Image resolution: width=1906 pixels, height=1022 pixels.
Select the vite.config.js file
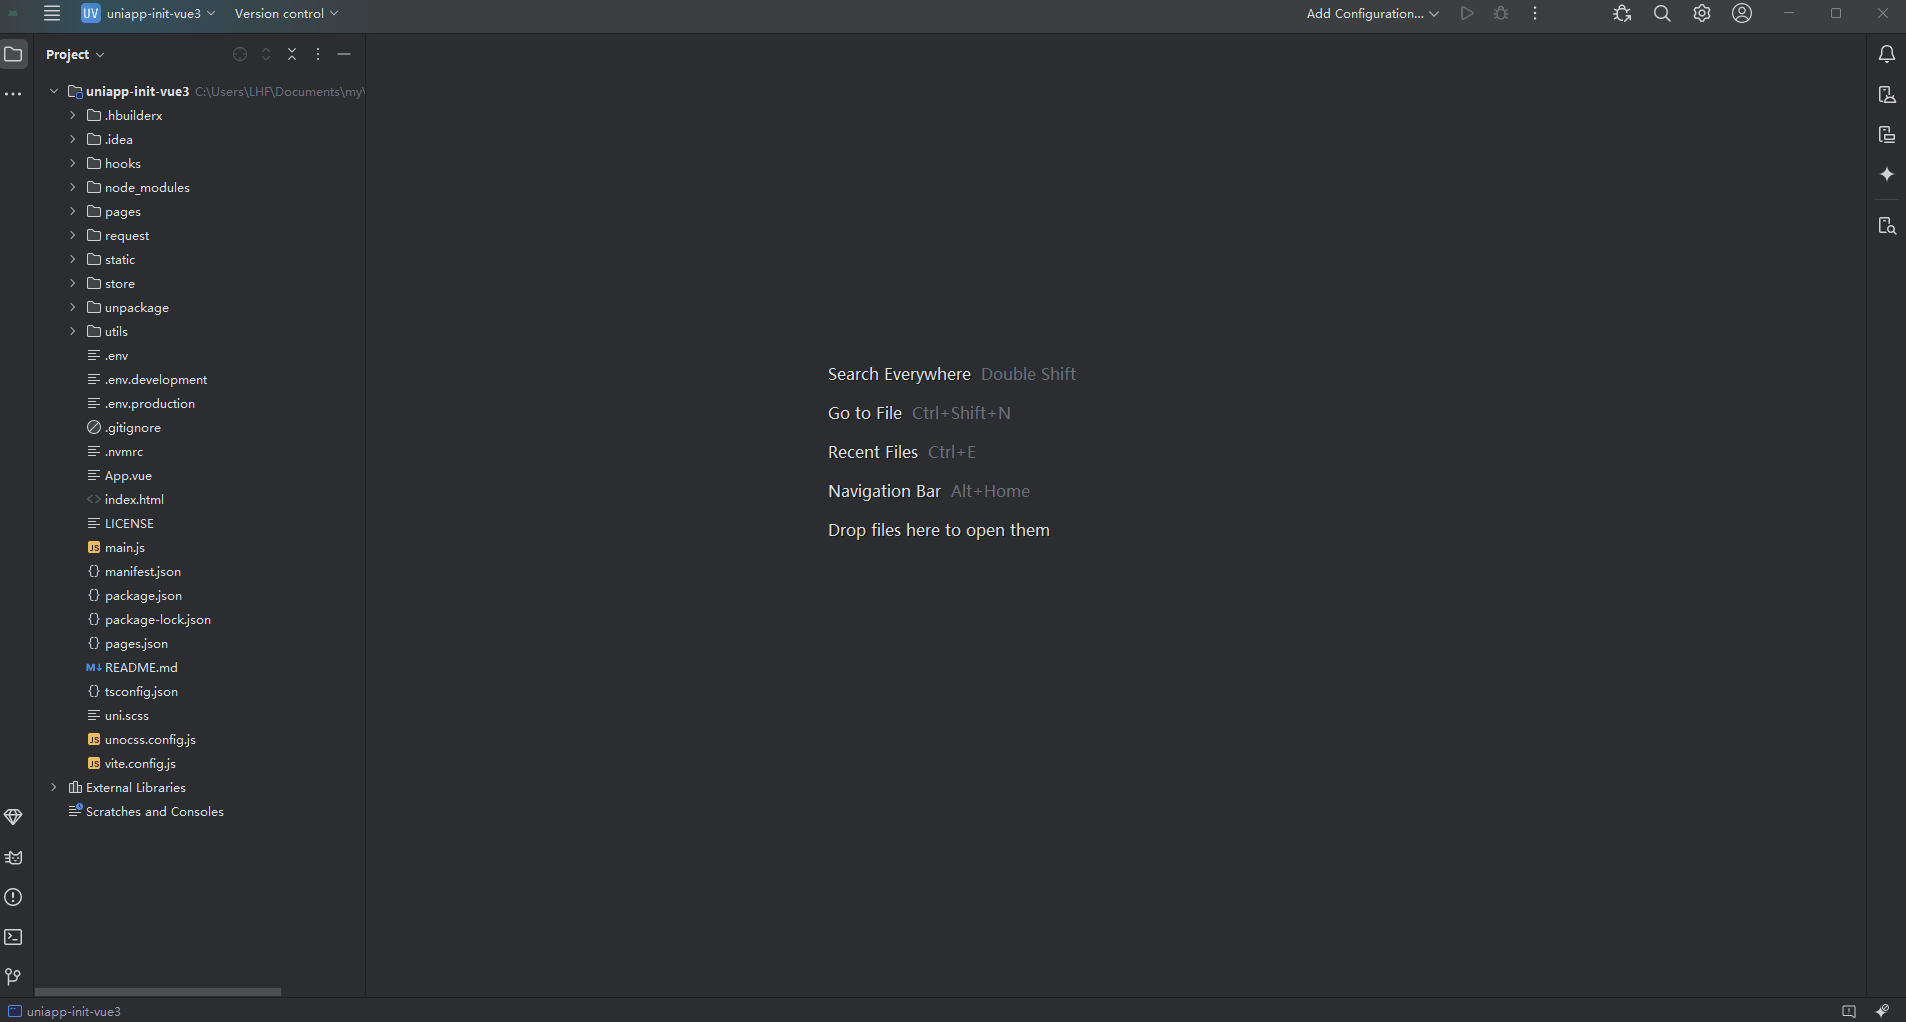point(140,763)
